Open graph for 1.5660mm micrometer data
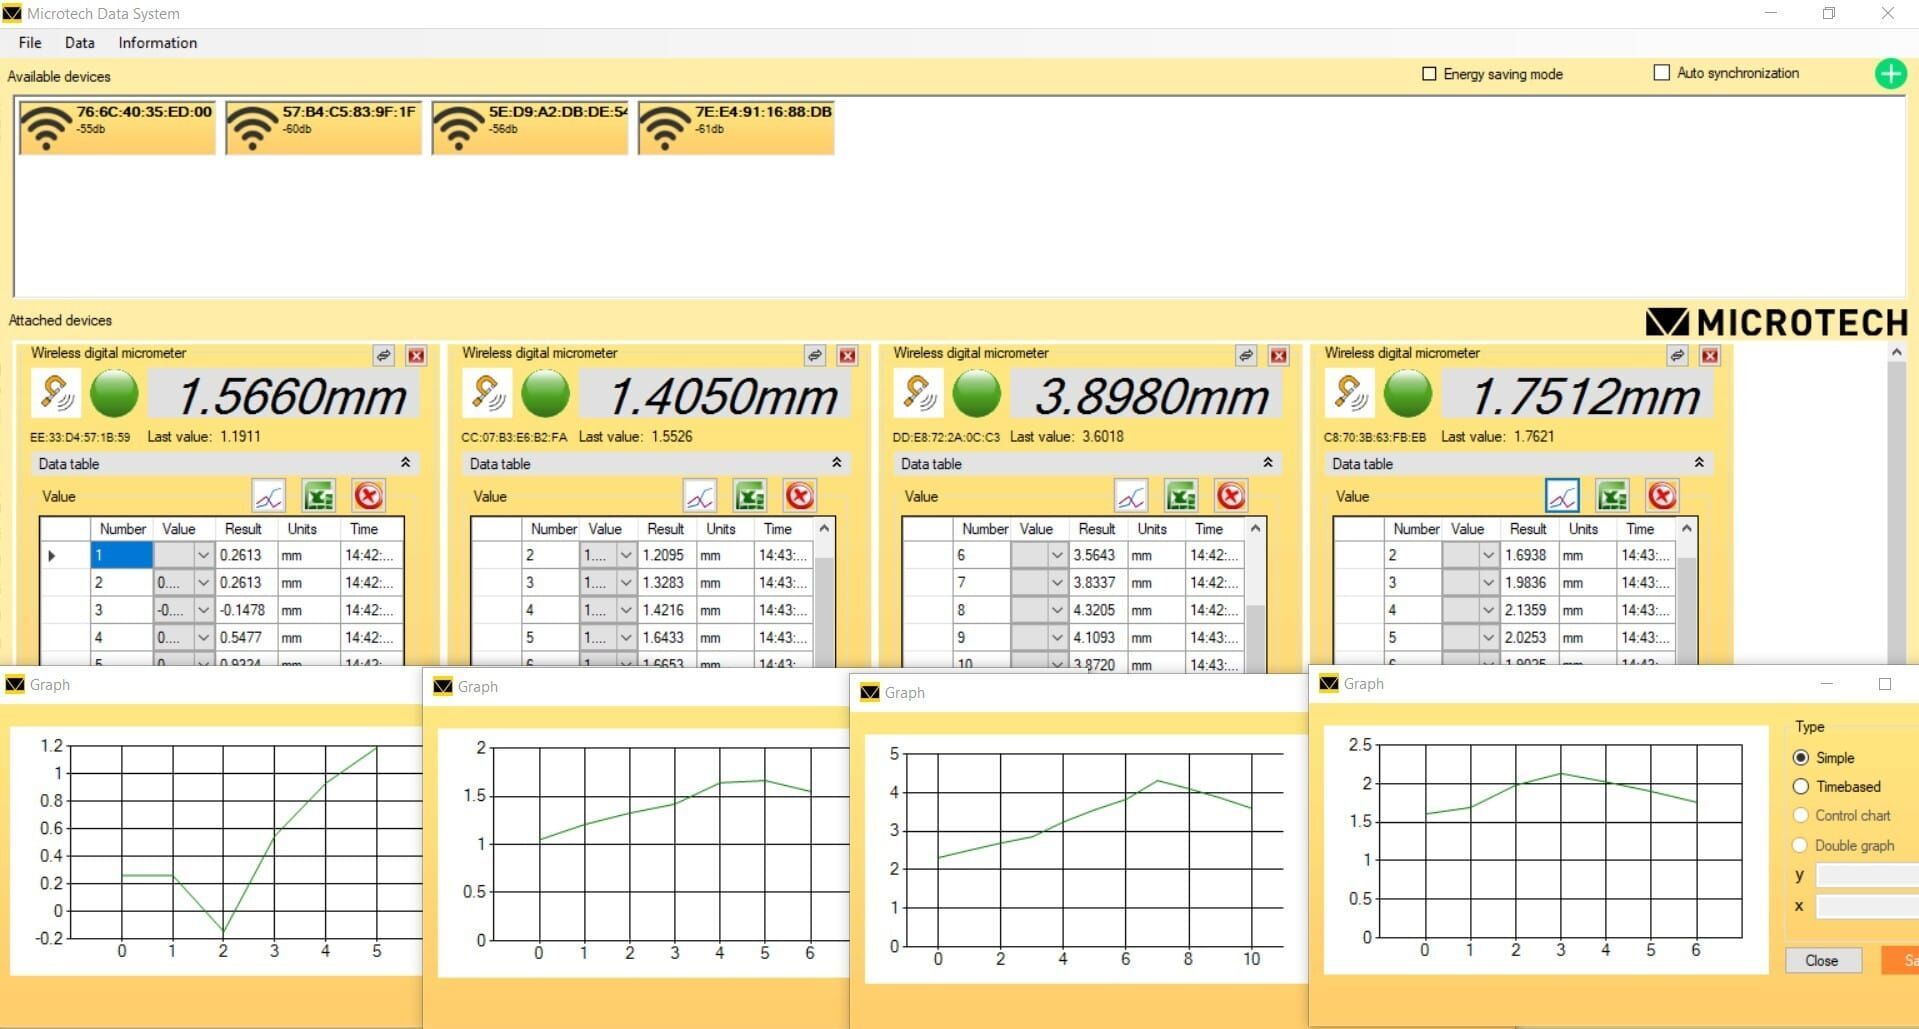 pyautogui.click(x=269, y=496)
